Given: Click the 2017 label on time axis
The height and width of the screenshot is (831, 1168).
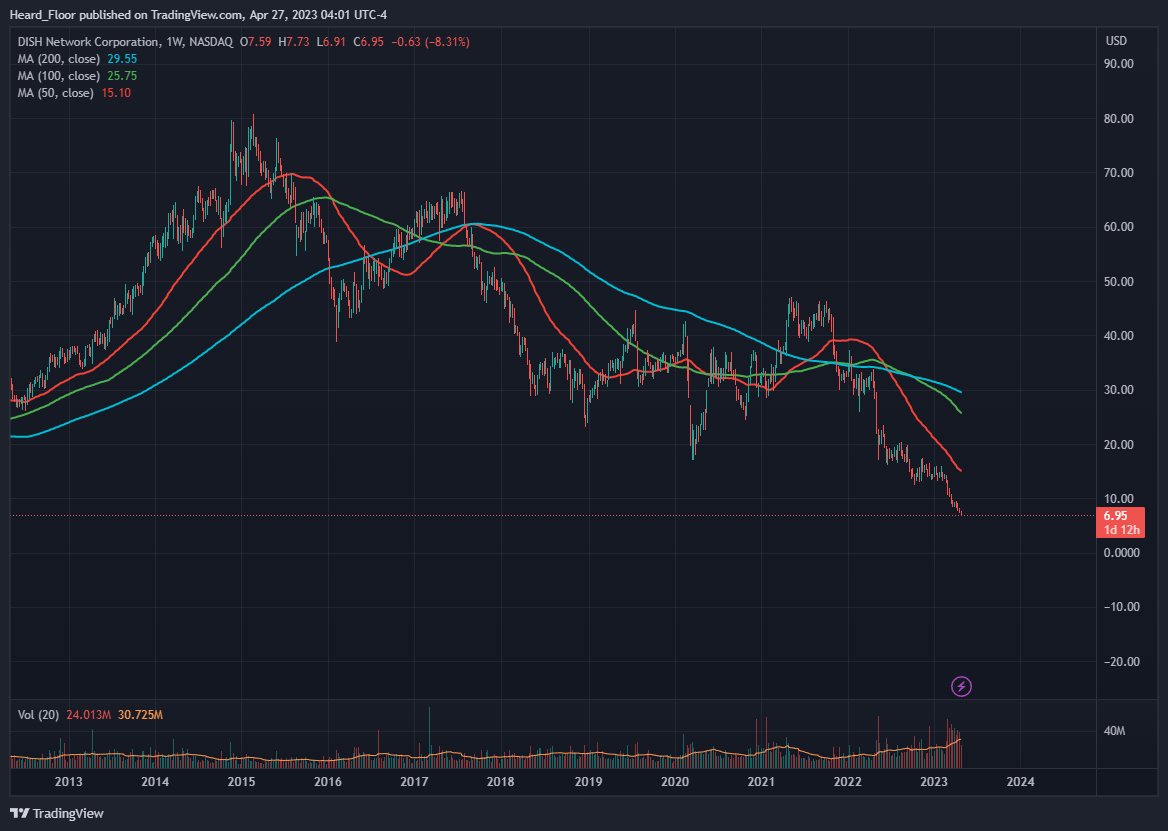Looking at the screenshot, I should [x=414, y=781].
